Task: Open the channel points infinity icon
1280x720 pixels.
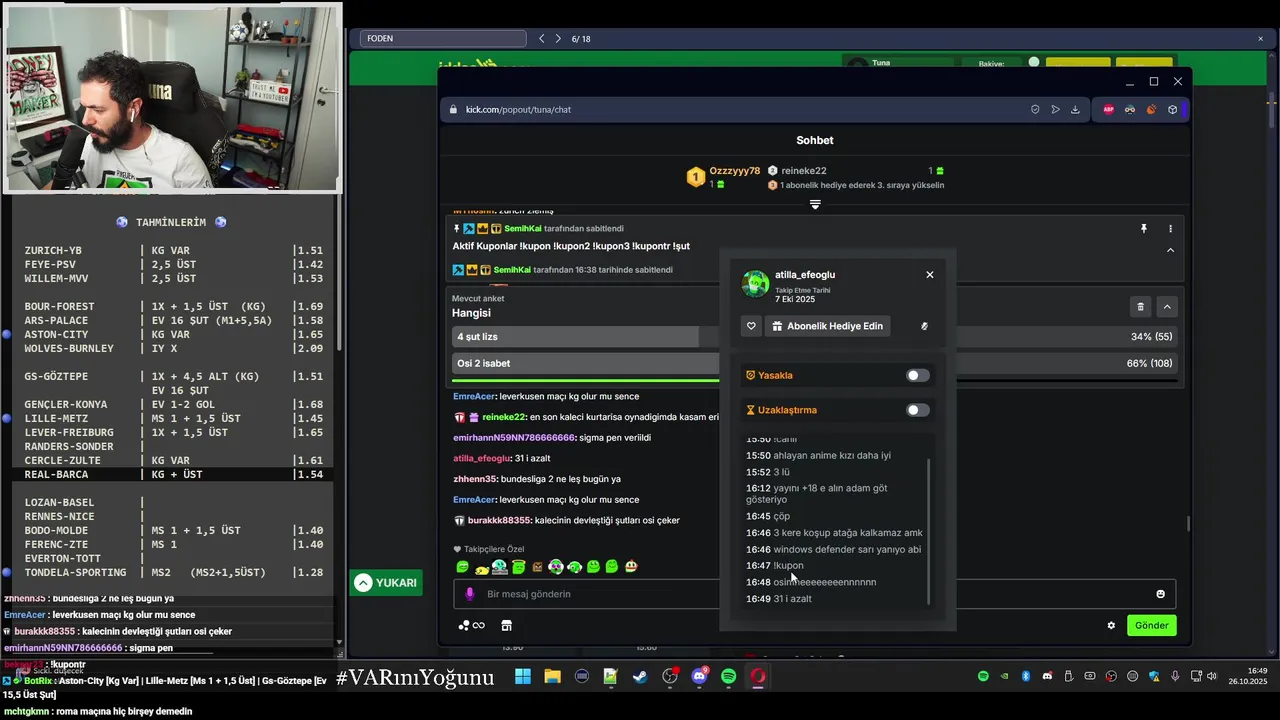Action: (x=471, y=625)
